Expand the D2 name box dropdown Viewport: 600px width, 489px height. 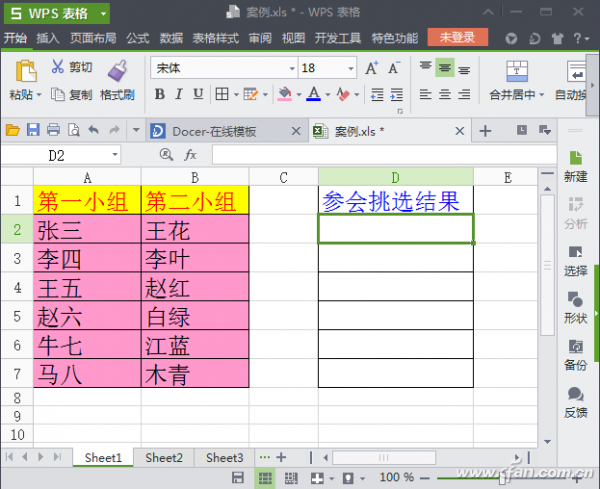pos(115,155)
